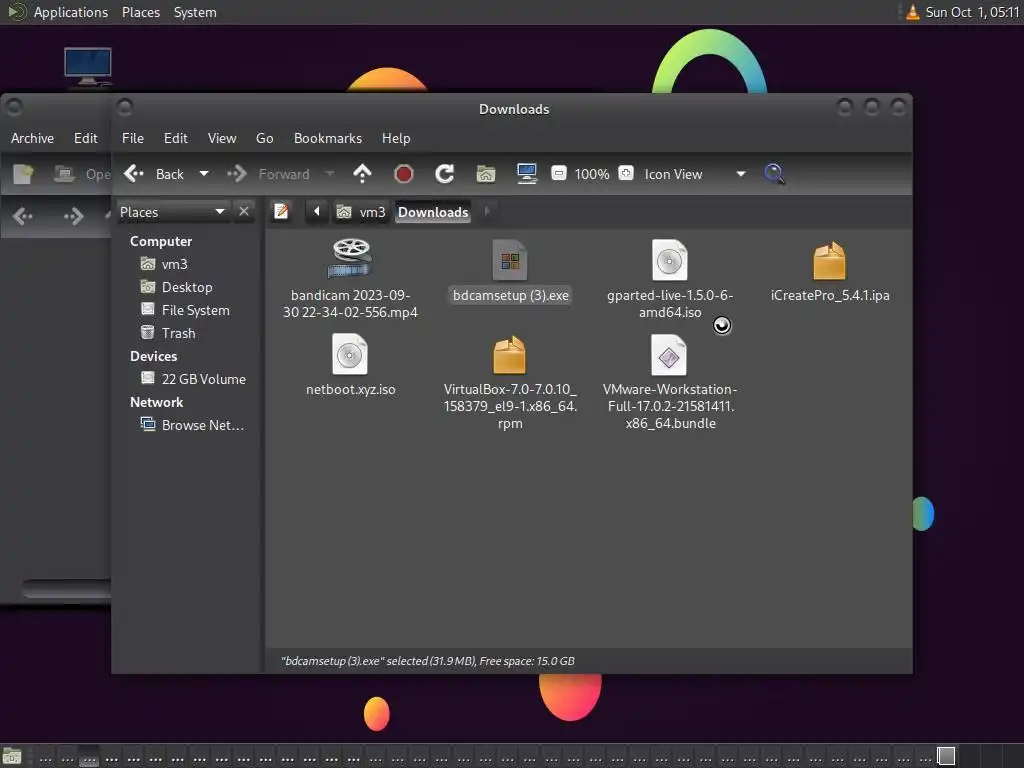The image size is (1024, 768).
Task: Go back in the archive manager window
Action: (23, 216)
